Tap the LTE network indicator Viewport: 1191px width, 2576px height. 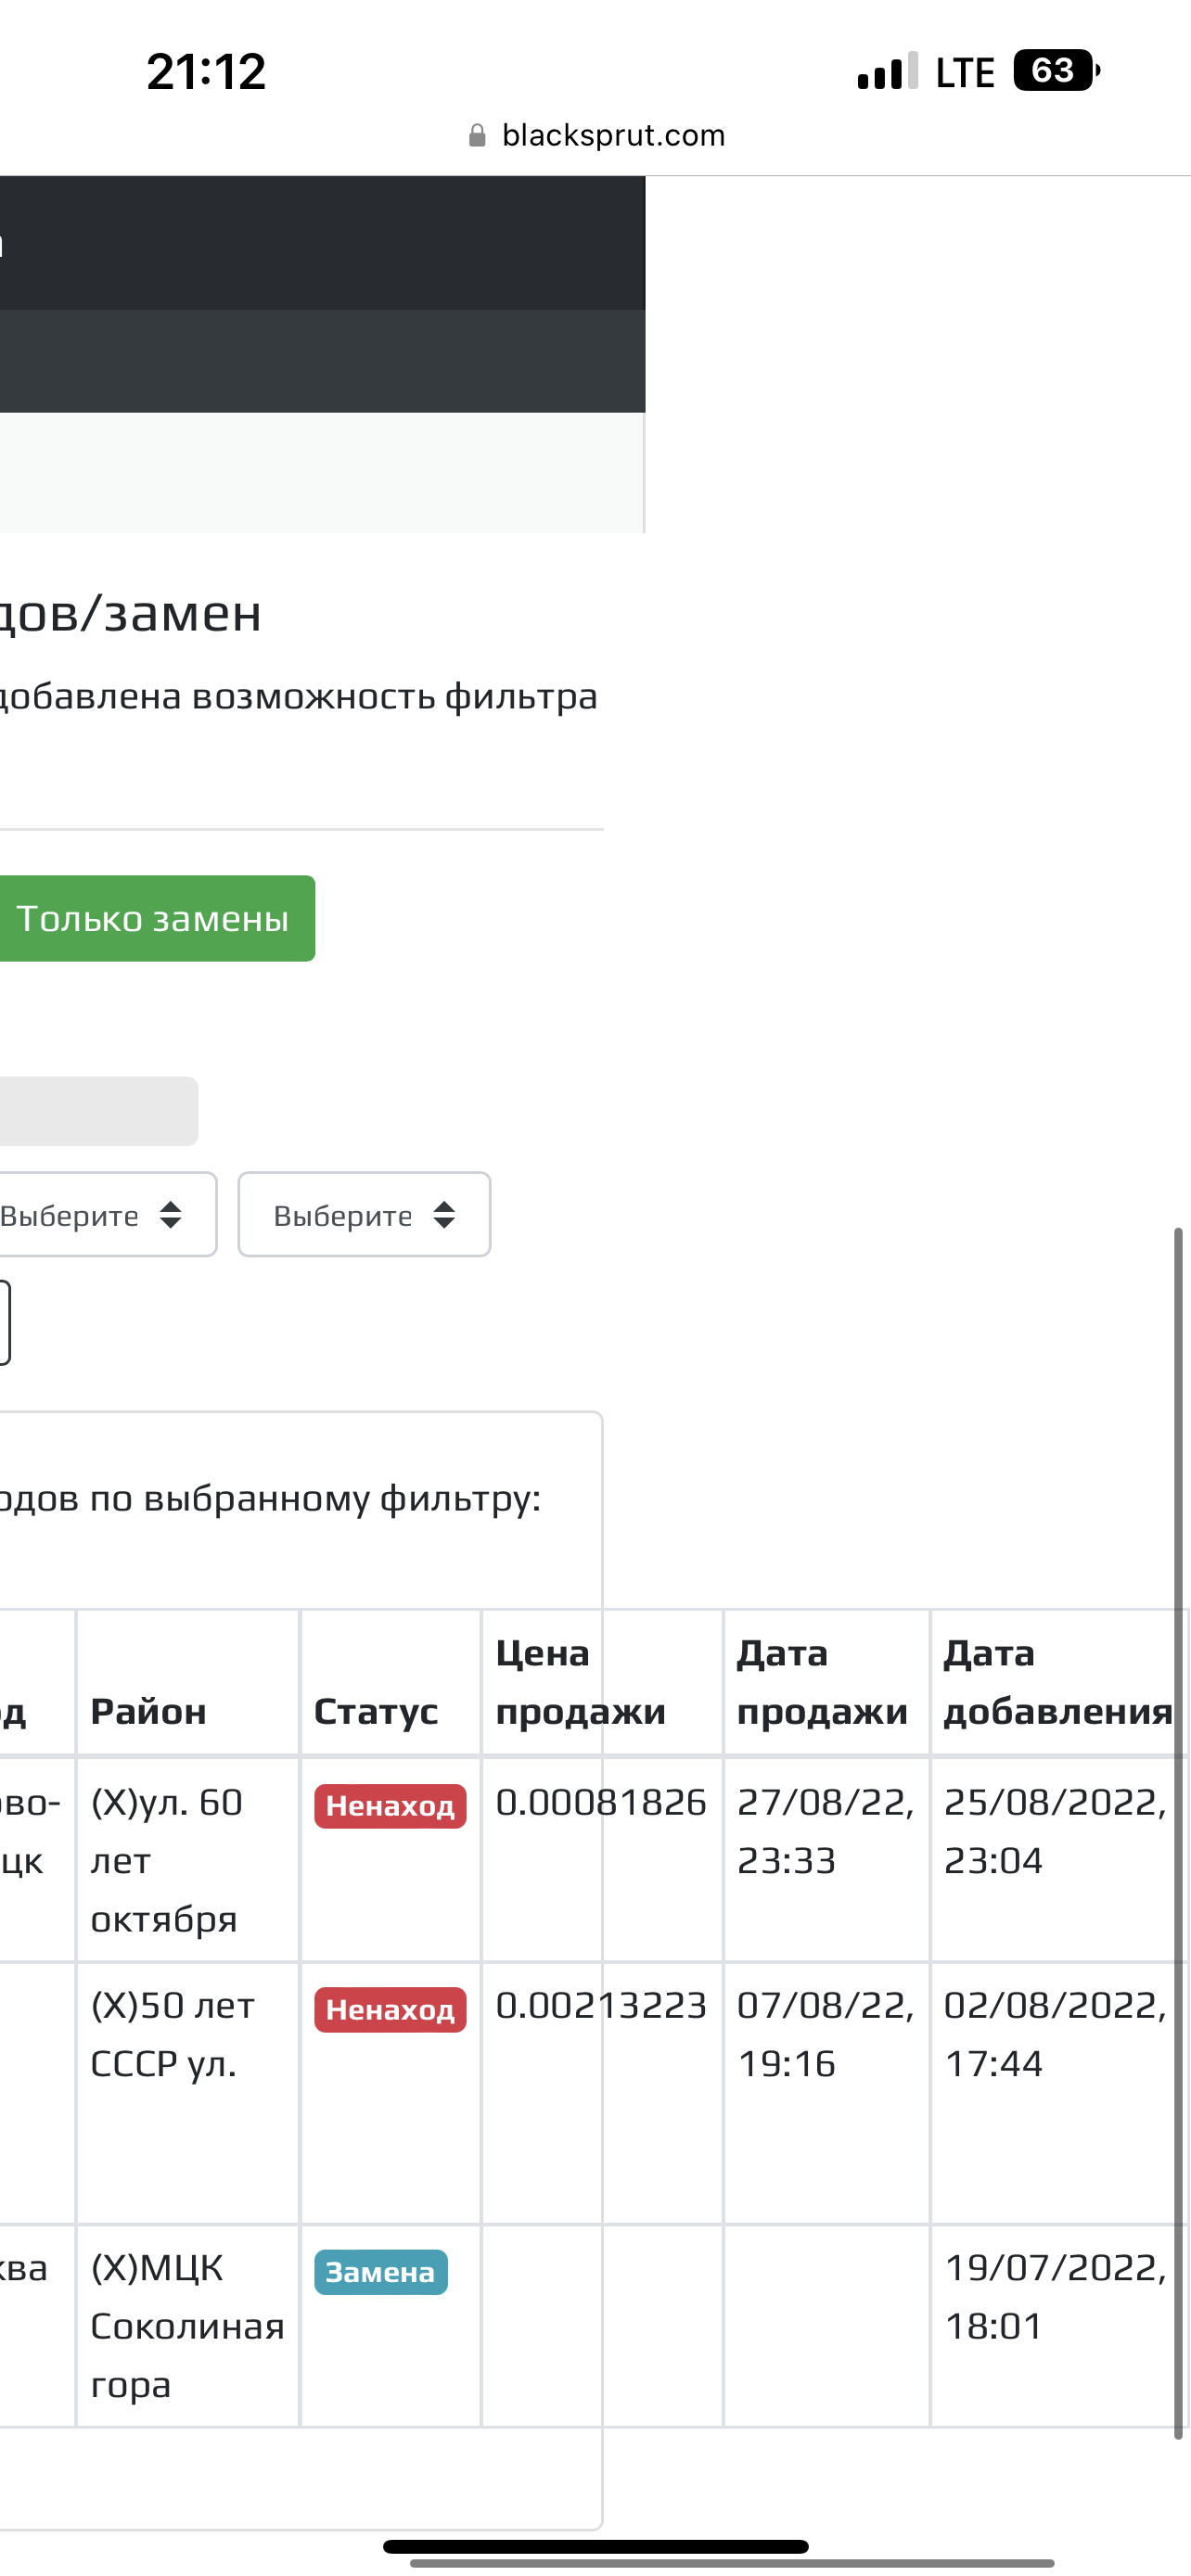point(965,73)
